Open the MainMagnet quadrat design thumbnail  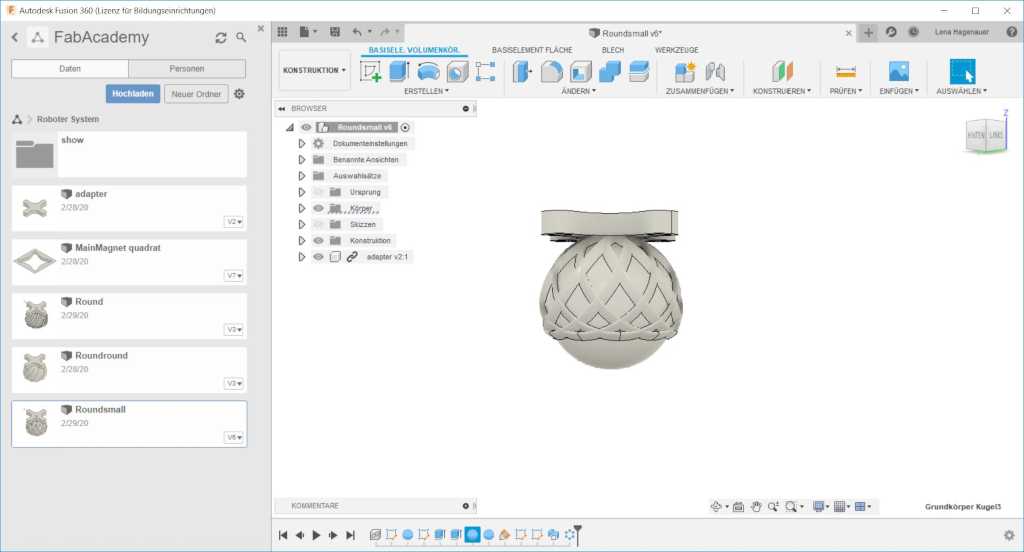click(35, 261)
